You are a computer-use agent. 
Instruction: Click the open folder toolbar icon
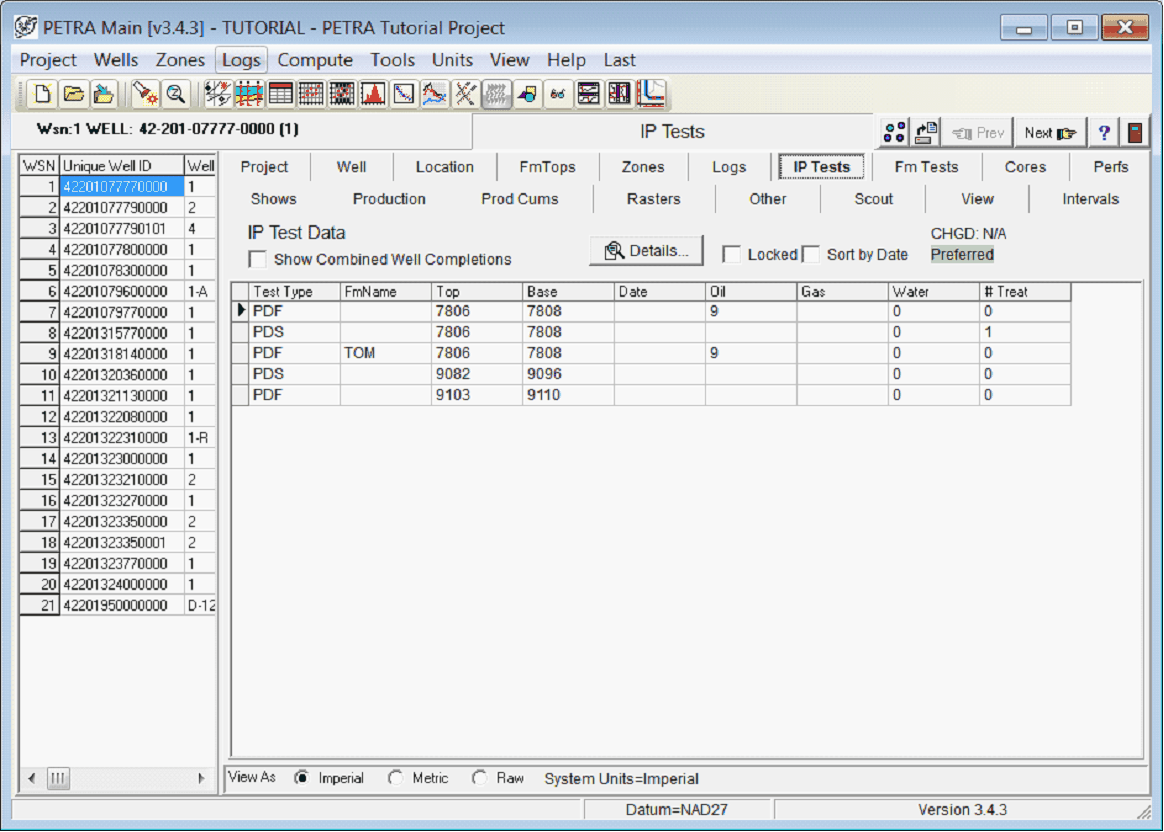click(73, 94)
